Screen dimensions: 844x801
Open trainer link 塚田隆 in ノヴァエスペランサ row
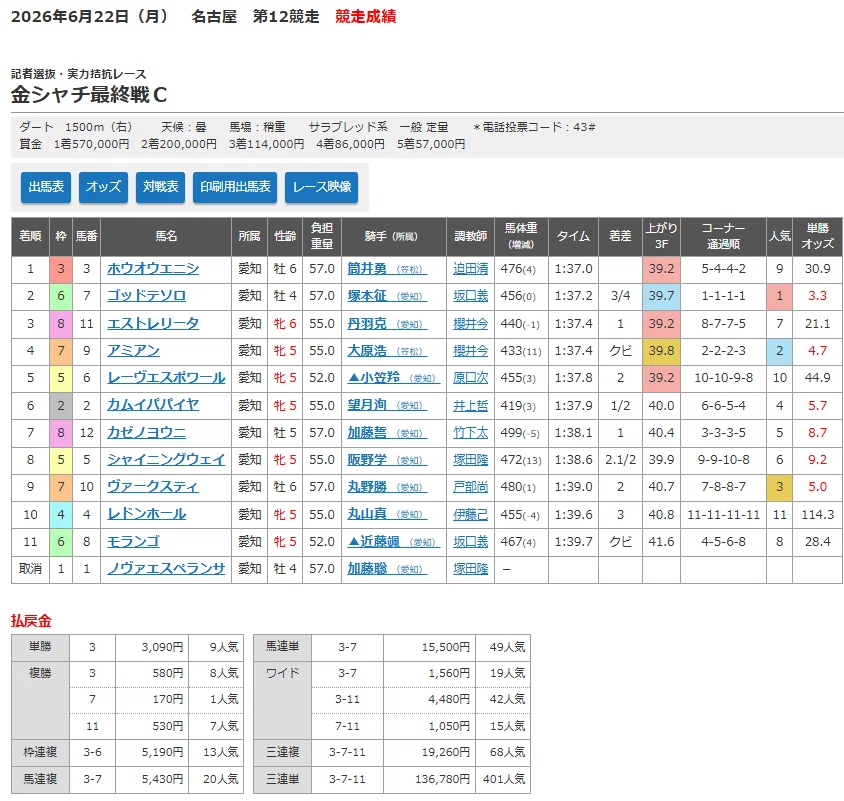click(470, 568)
